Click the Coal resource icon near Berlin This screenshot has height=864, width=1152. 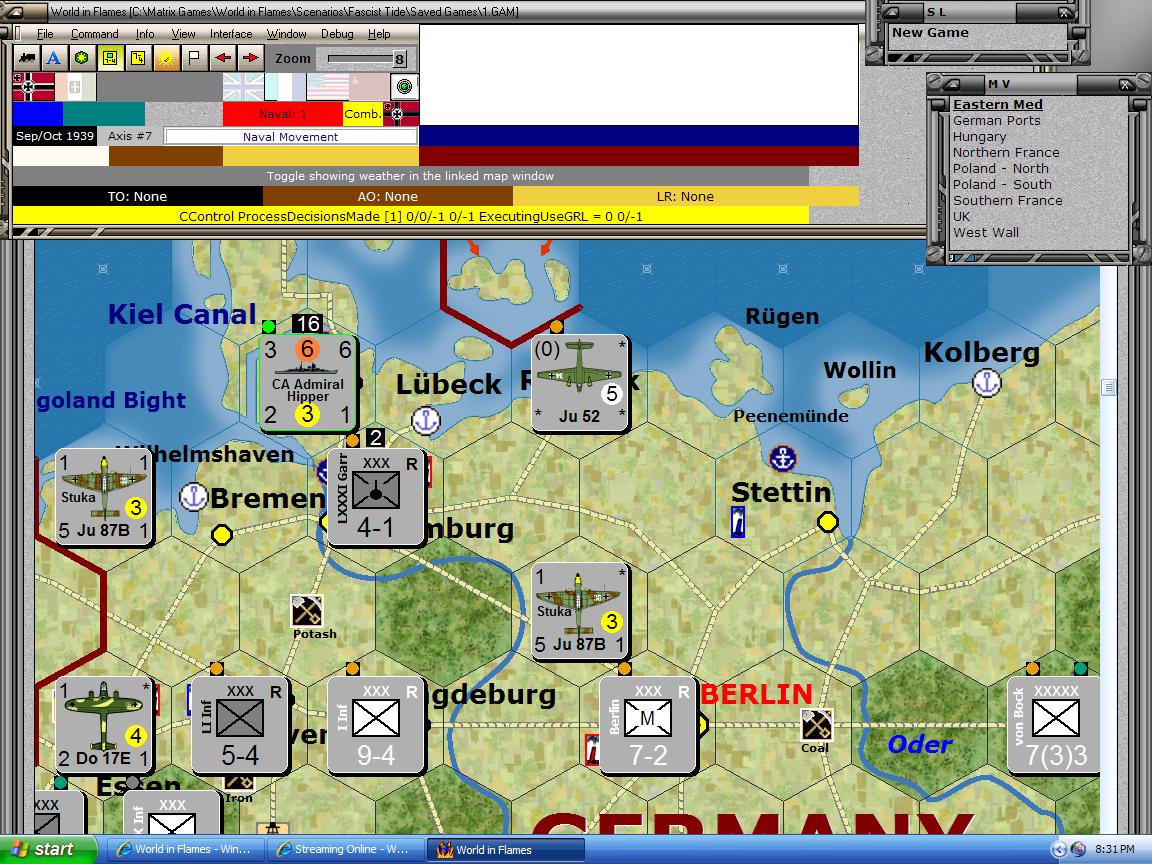click(816, 725)
